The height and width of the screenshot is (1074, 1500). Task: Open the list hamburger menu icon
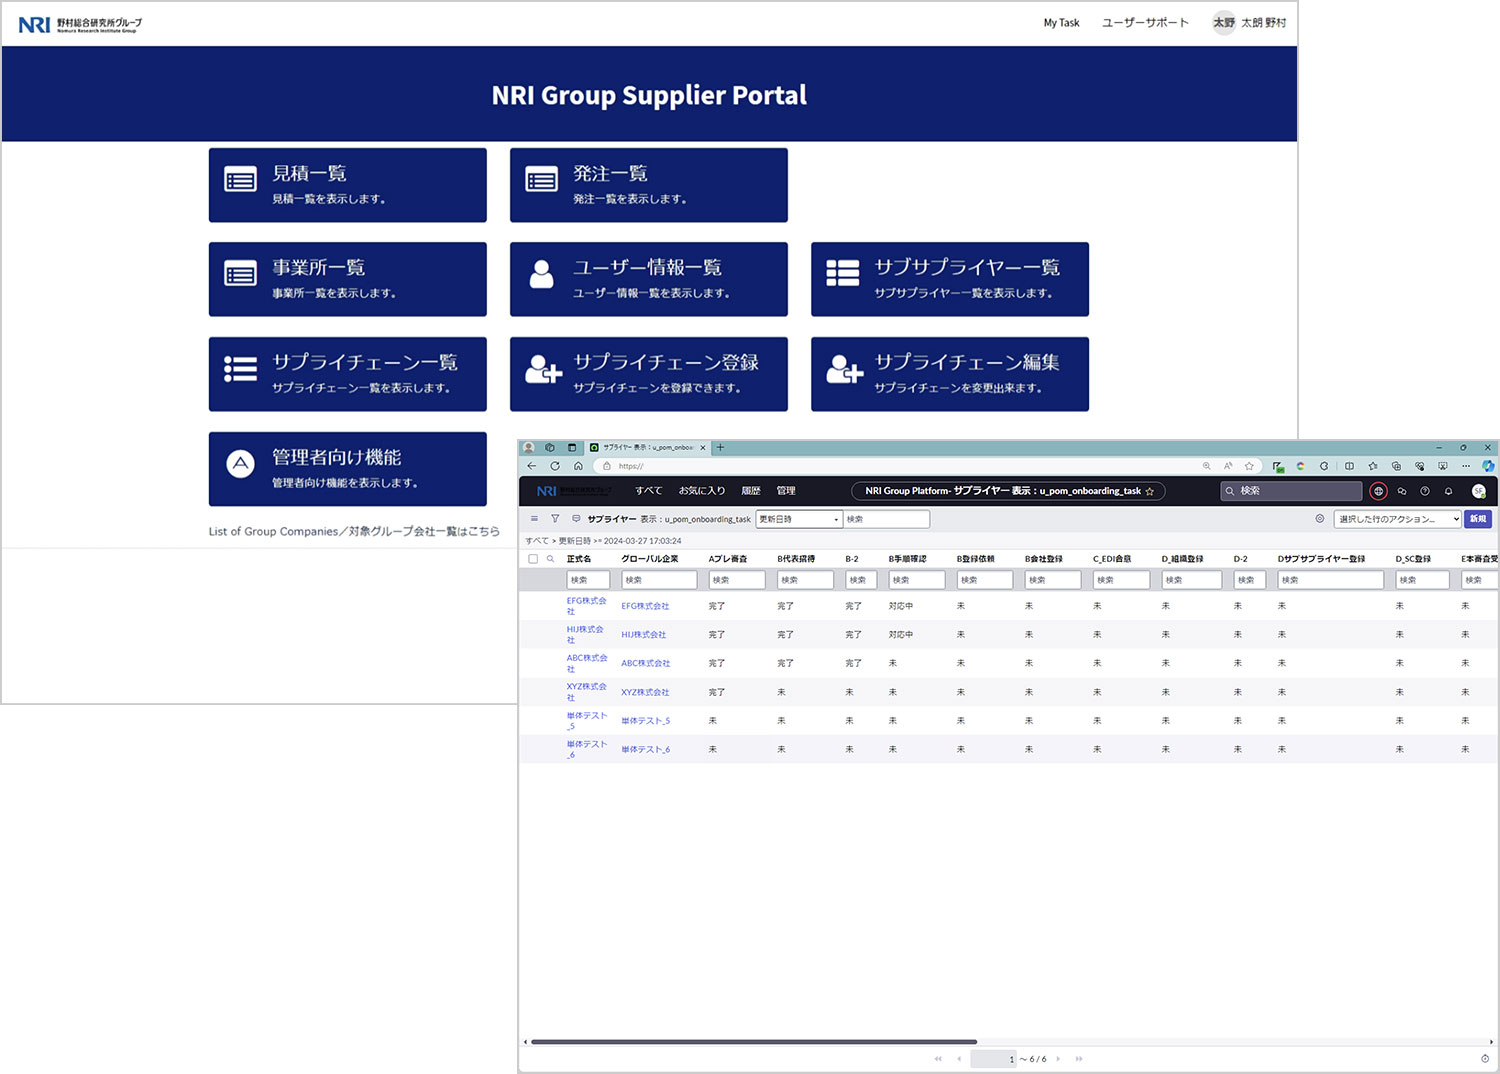pos(534,519)
